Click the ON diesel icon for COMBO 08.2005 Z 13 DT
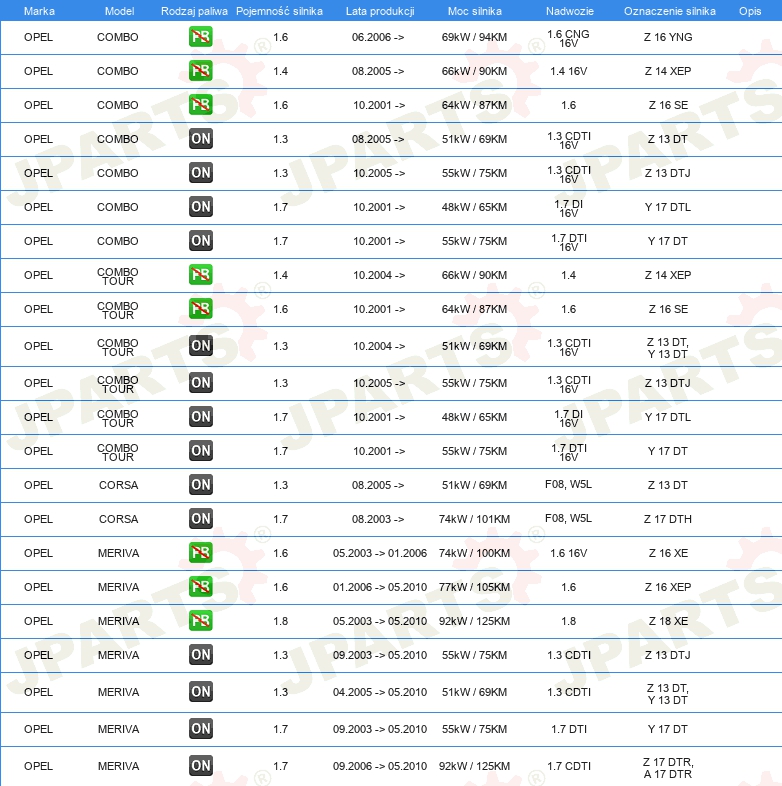Viewport: 782px width, 786px height. [201, 139]
